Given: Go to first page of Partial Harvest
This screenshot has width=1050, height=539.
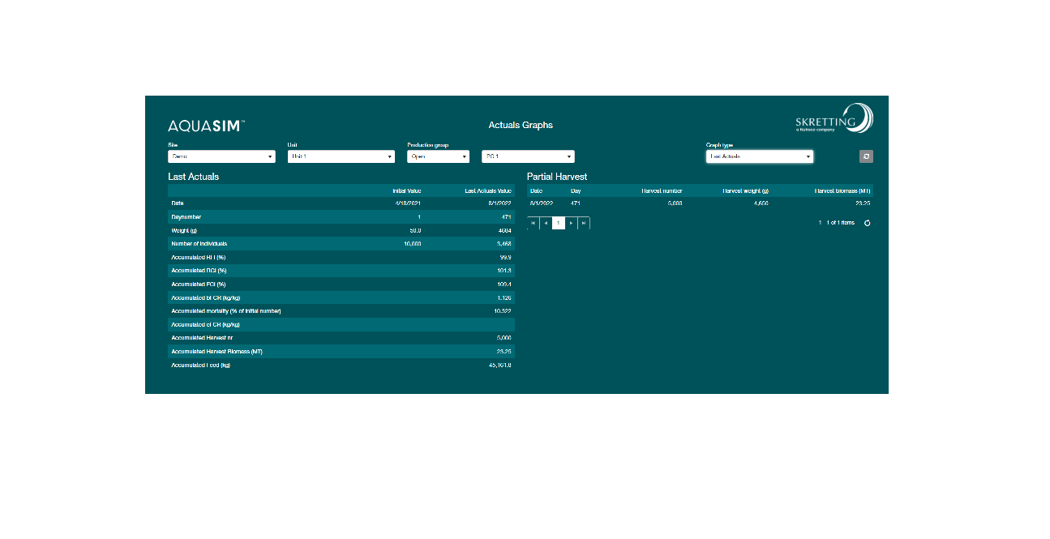Looking at the screenshot, I should [x=533, y=223].
